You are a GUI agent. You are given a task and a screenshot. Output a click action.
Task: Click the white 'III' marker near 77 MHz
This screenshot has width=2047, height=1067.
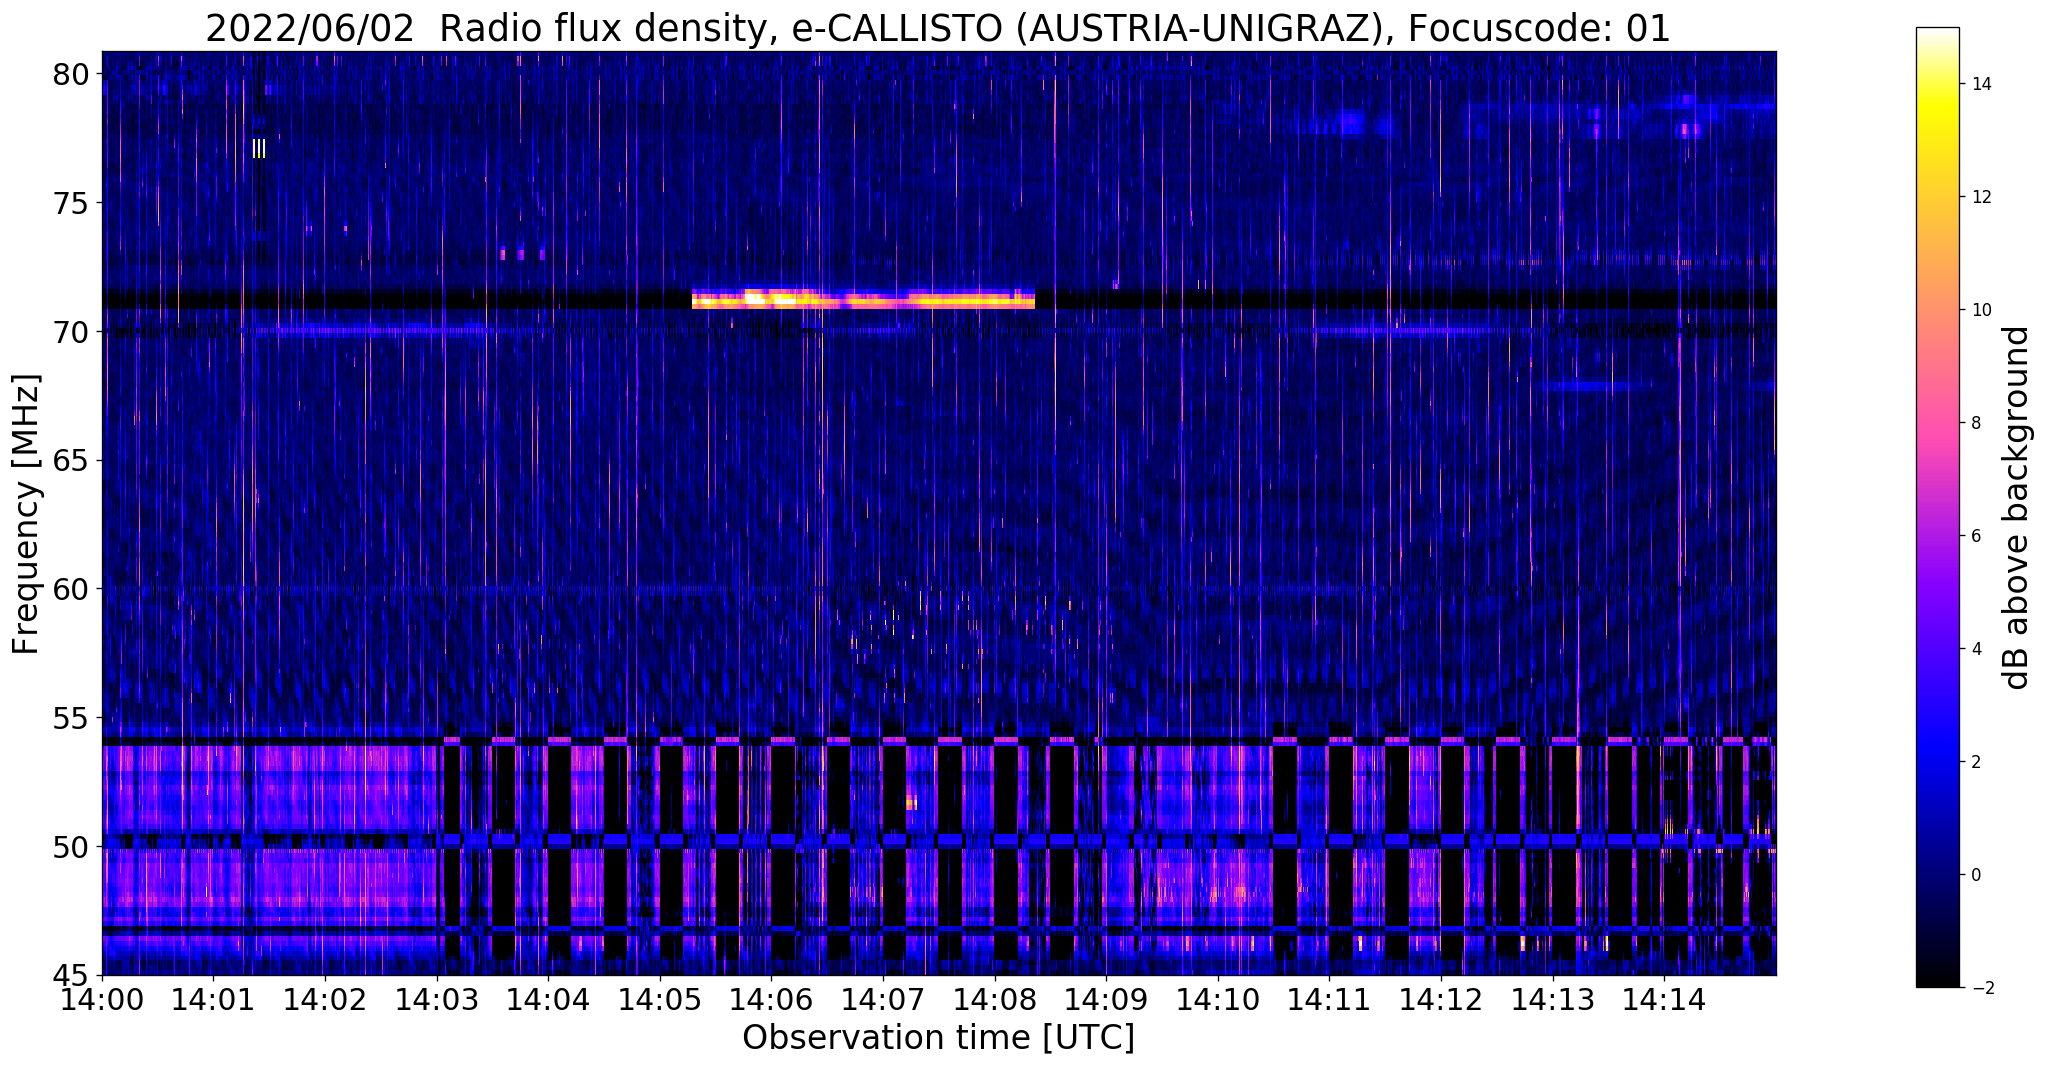[259, 149]
